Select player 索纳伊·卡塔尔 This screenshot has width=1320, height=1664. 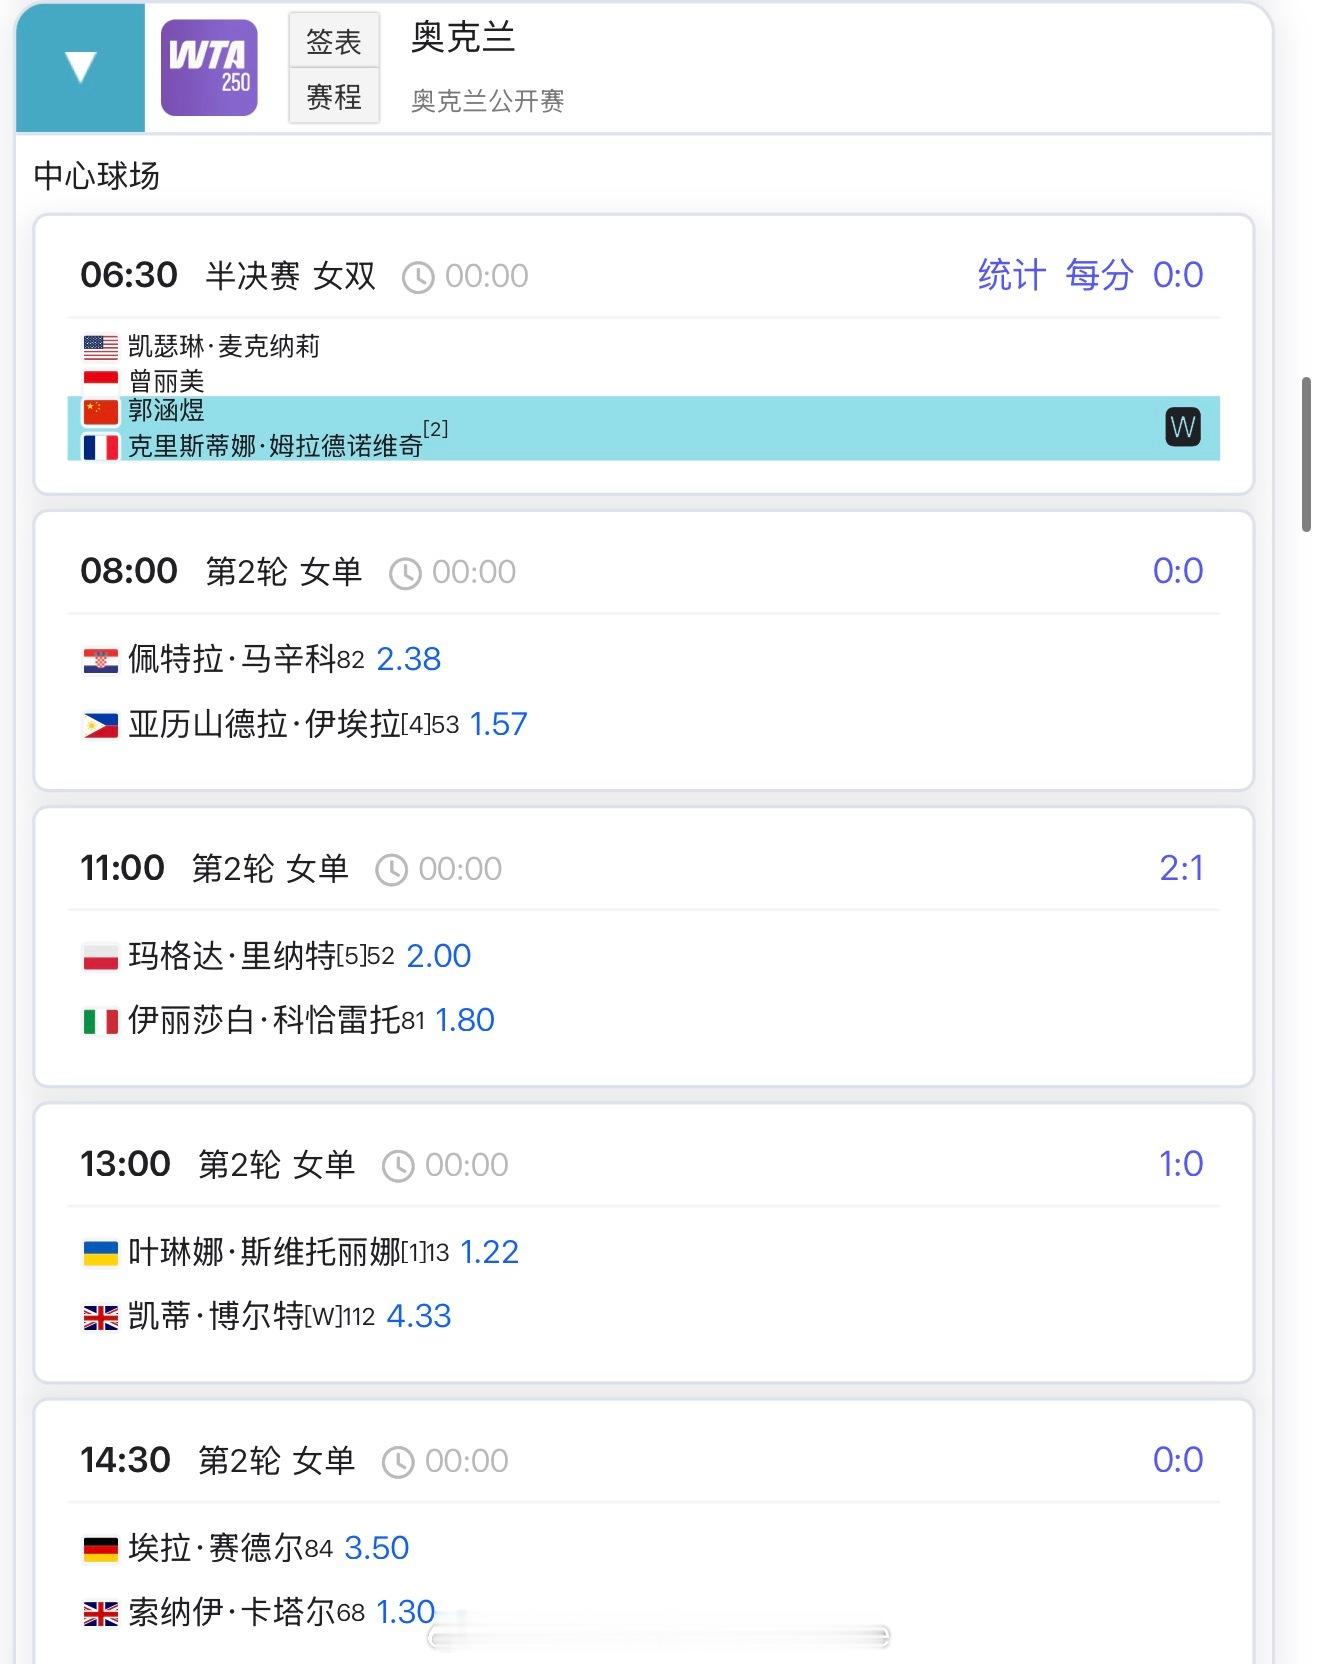point(232,1612)
